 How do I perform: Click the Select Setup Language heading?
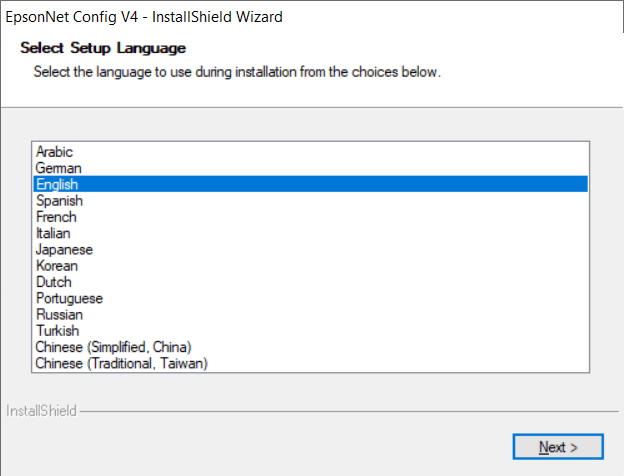click(103, 48)
